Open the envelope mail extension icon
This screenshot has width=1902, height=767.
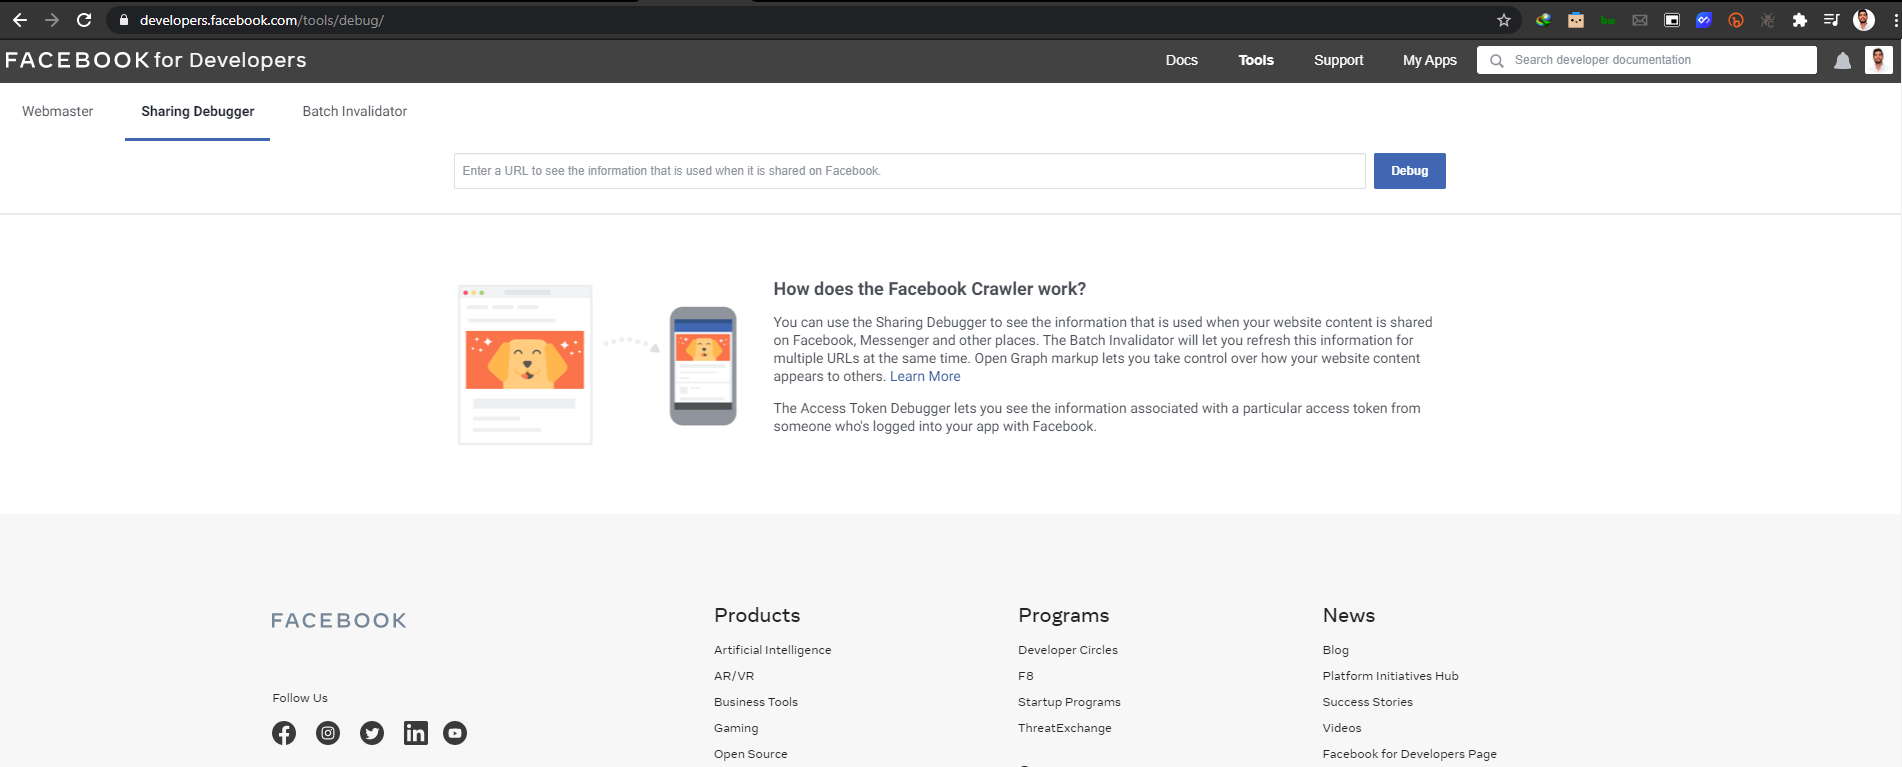coord(1640,20)
